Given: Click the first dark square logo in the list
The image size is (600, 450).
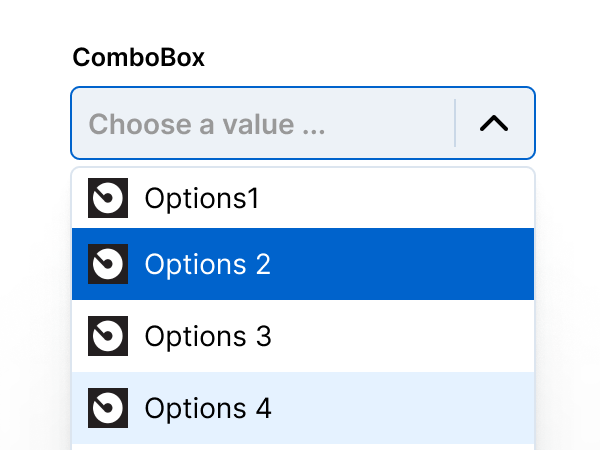Looking at the screenshot, I should click(x=107, y=198).
